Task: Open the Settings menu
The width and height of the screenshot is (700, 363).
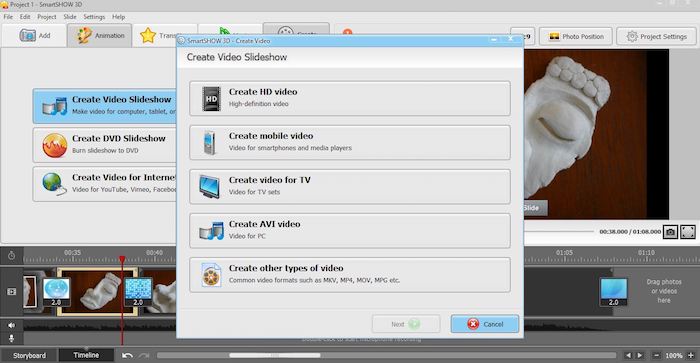Action: (94, 17)
